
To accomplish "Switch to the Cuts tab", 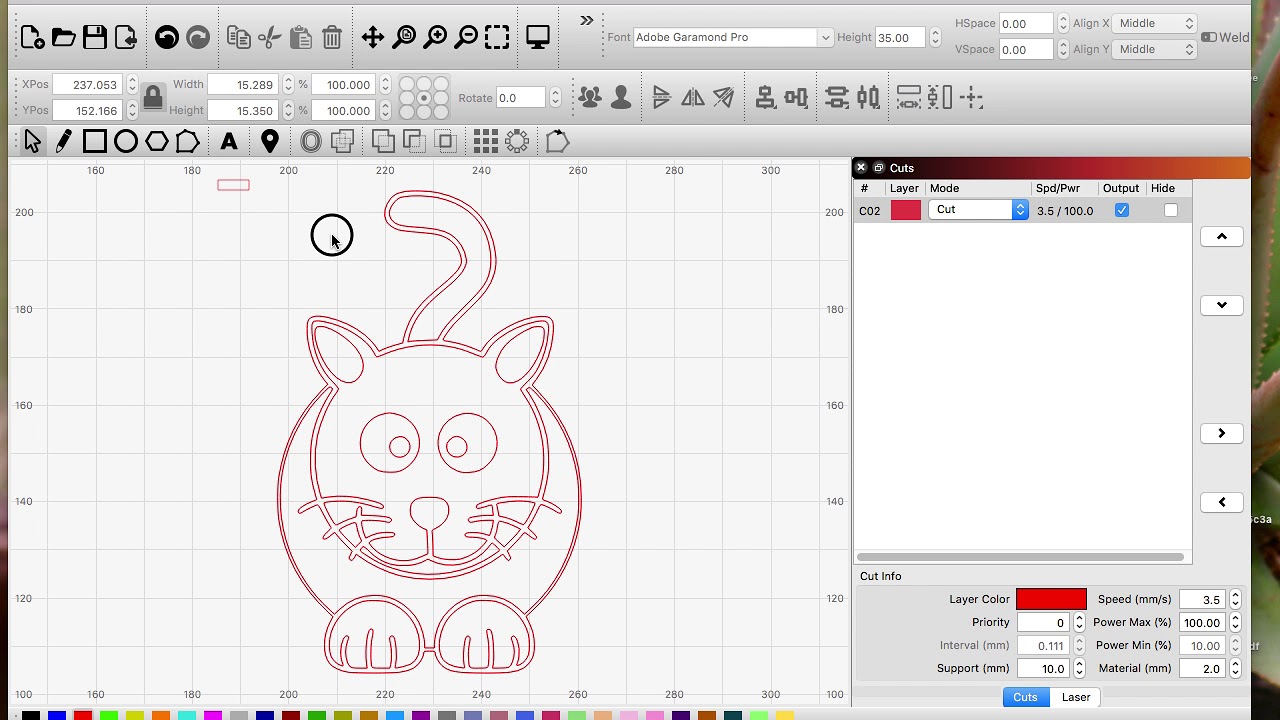I will (1025, 697).
